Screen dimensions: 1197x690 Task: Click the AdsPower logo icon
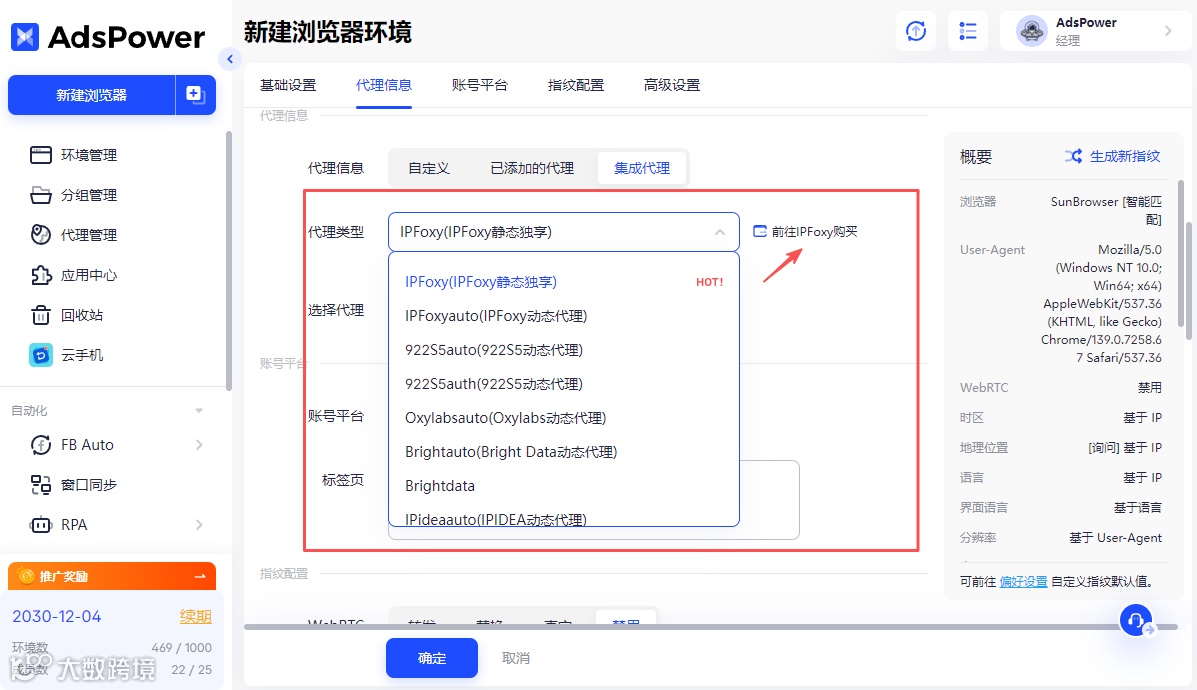[24, 37]
